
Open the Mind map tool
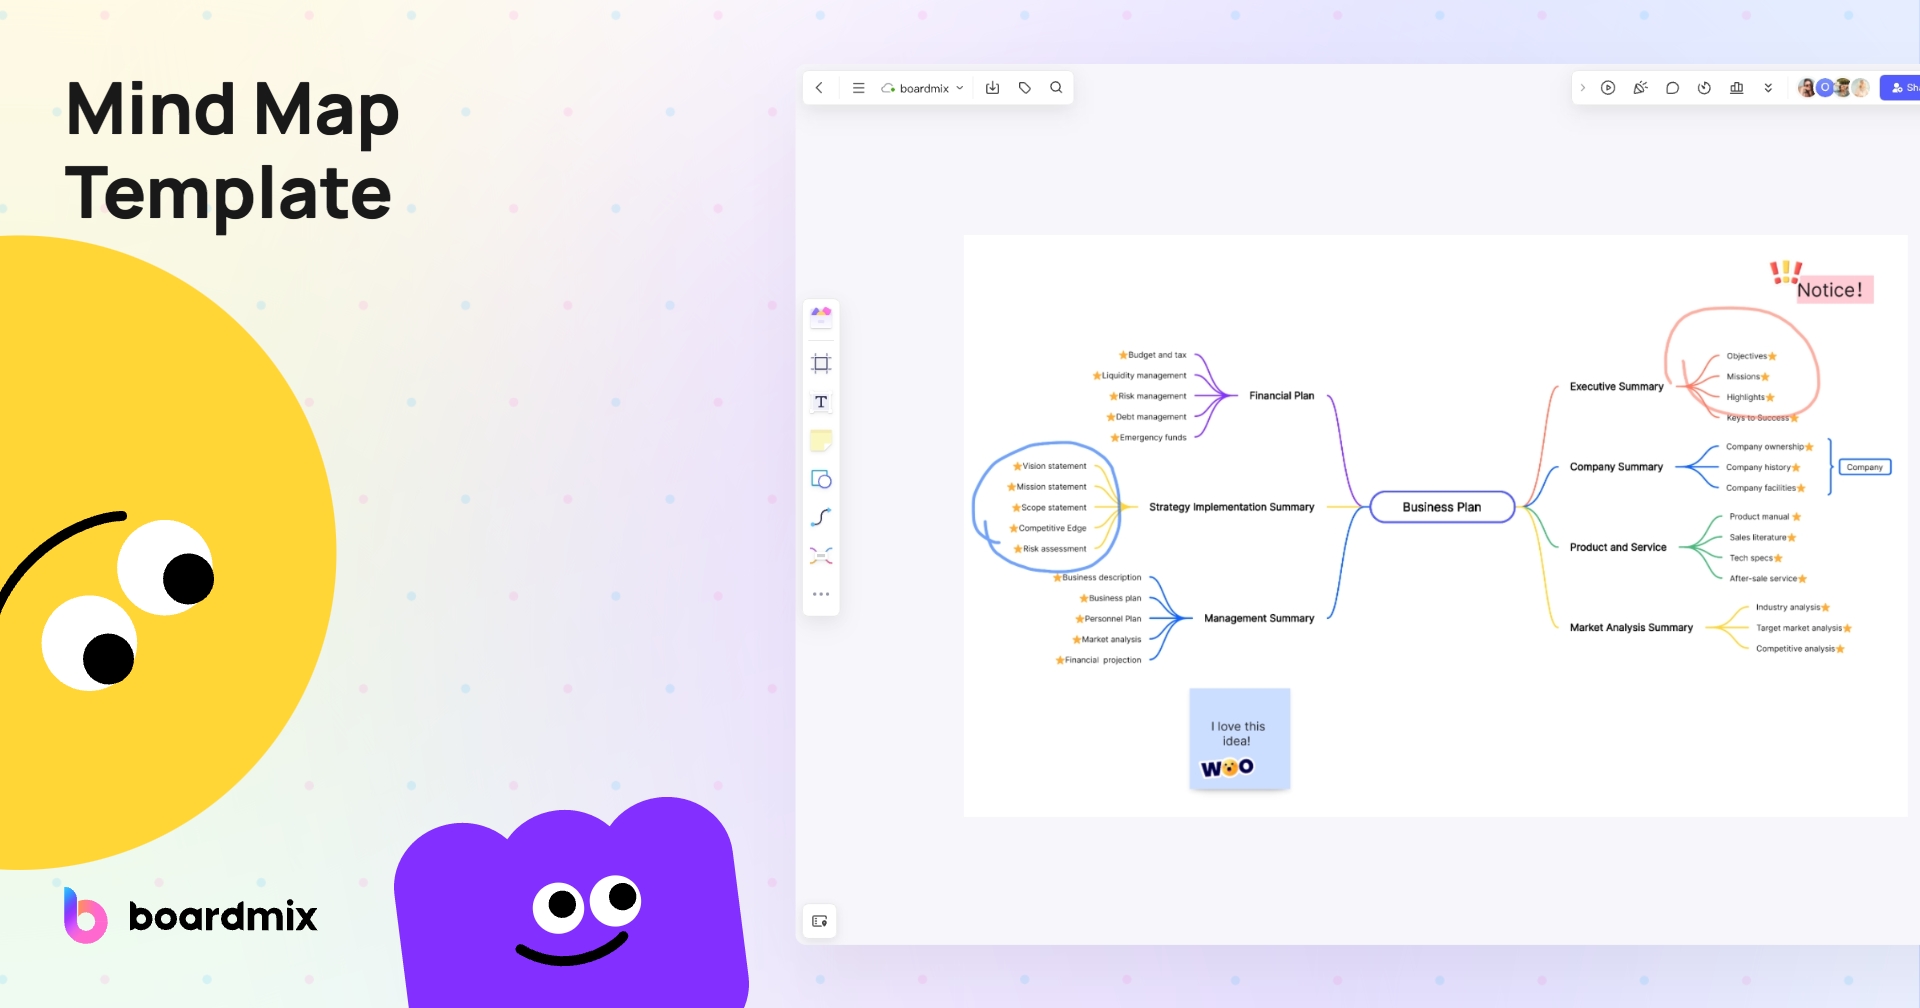[x=821, y=556]
